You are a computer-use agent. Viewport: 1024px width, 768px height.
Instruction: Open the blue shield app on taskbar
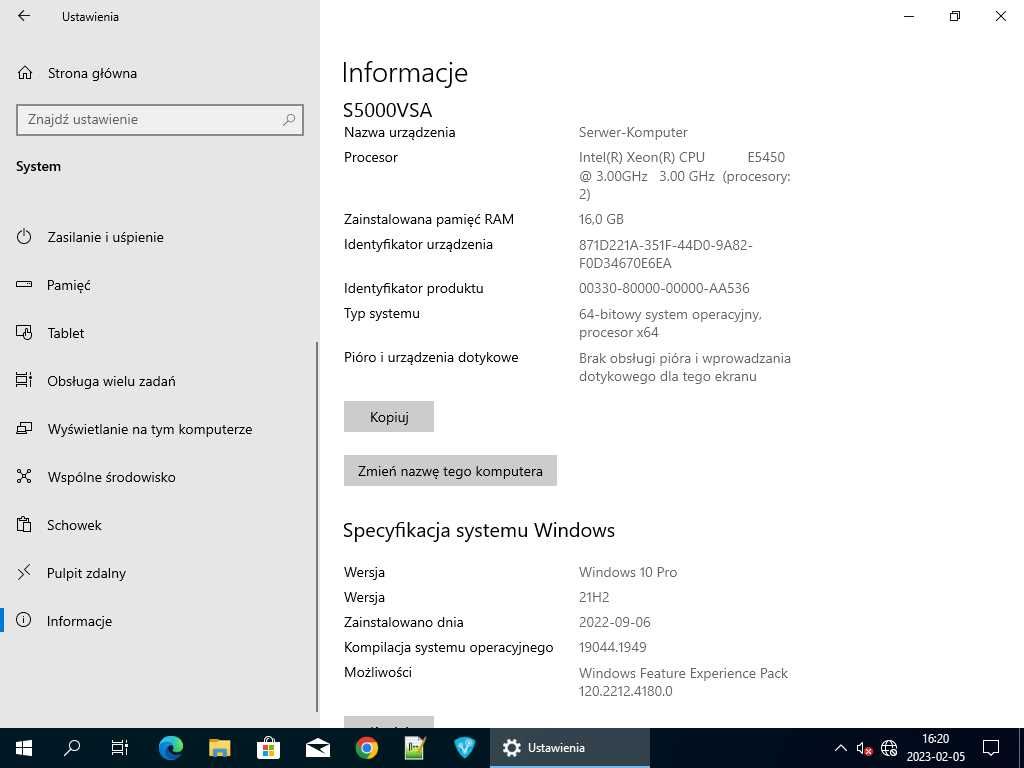pyautogui.click(x=464, y=748)
